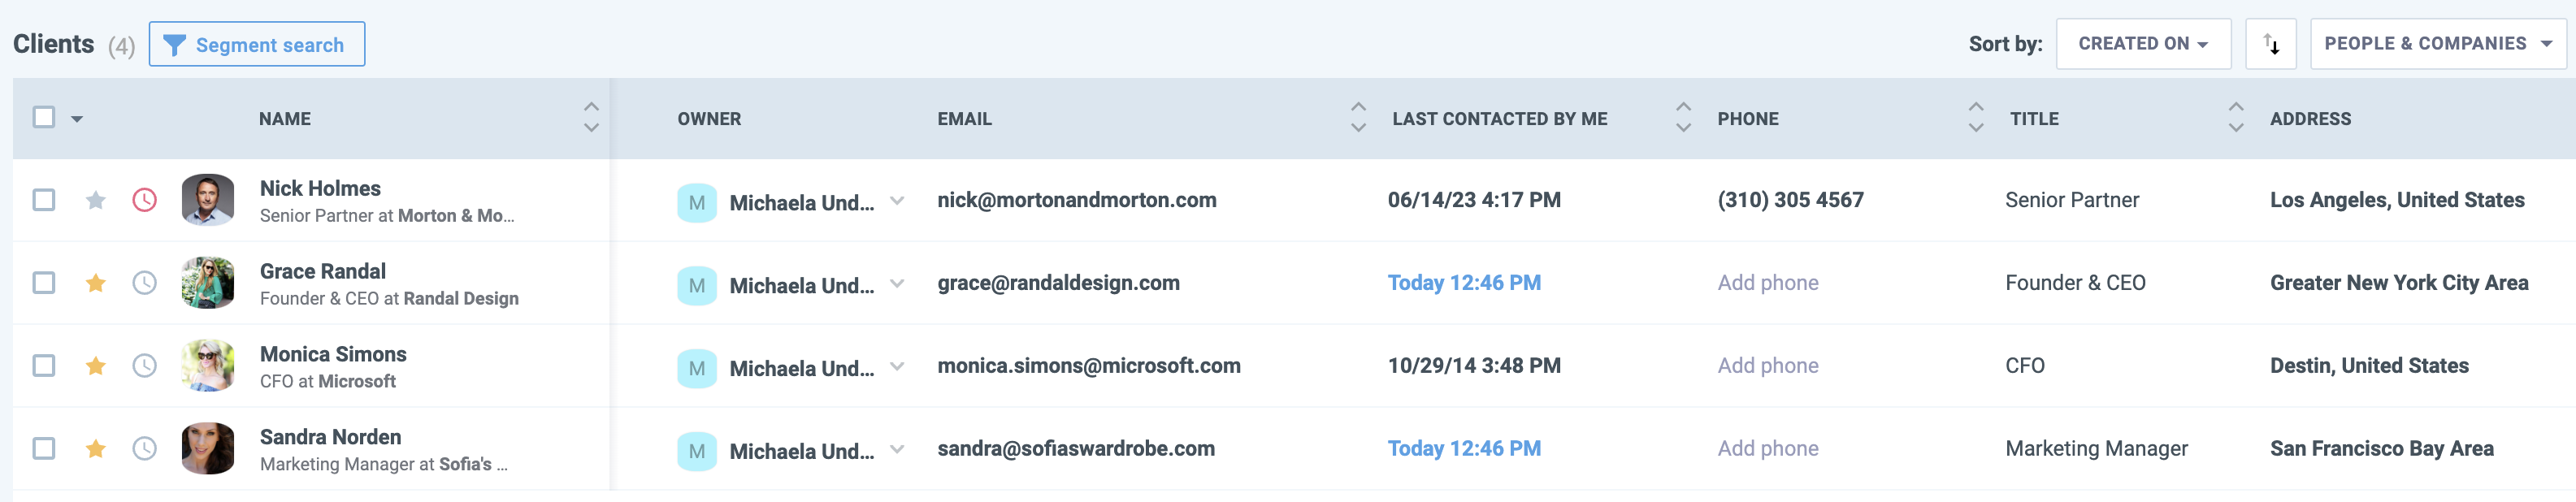Image resolution: width=2576 pixels, height=502 pixels.
Task: Click the email nick@mortonandmorton.com
Action: [x=1076, y=200]
